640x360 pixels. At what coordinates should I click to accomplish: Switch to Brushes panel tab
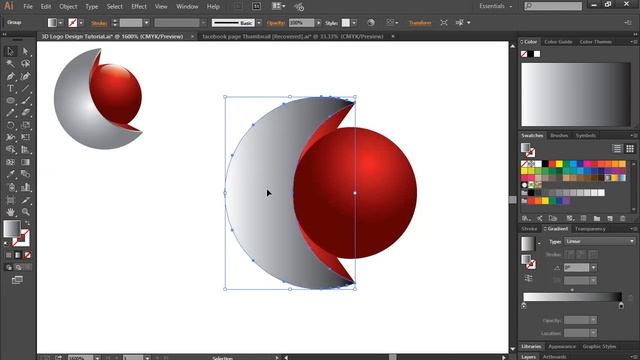coord(559,136)
